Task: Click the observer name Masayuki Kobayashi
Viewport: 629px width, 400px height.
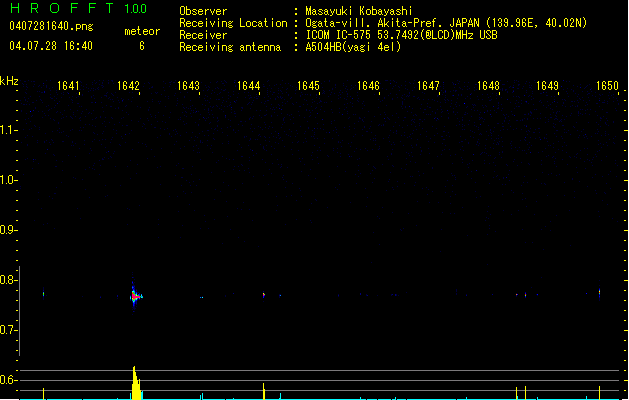Action: click(x=359, y=11)
